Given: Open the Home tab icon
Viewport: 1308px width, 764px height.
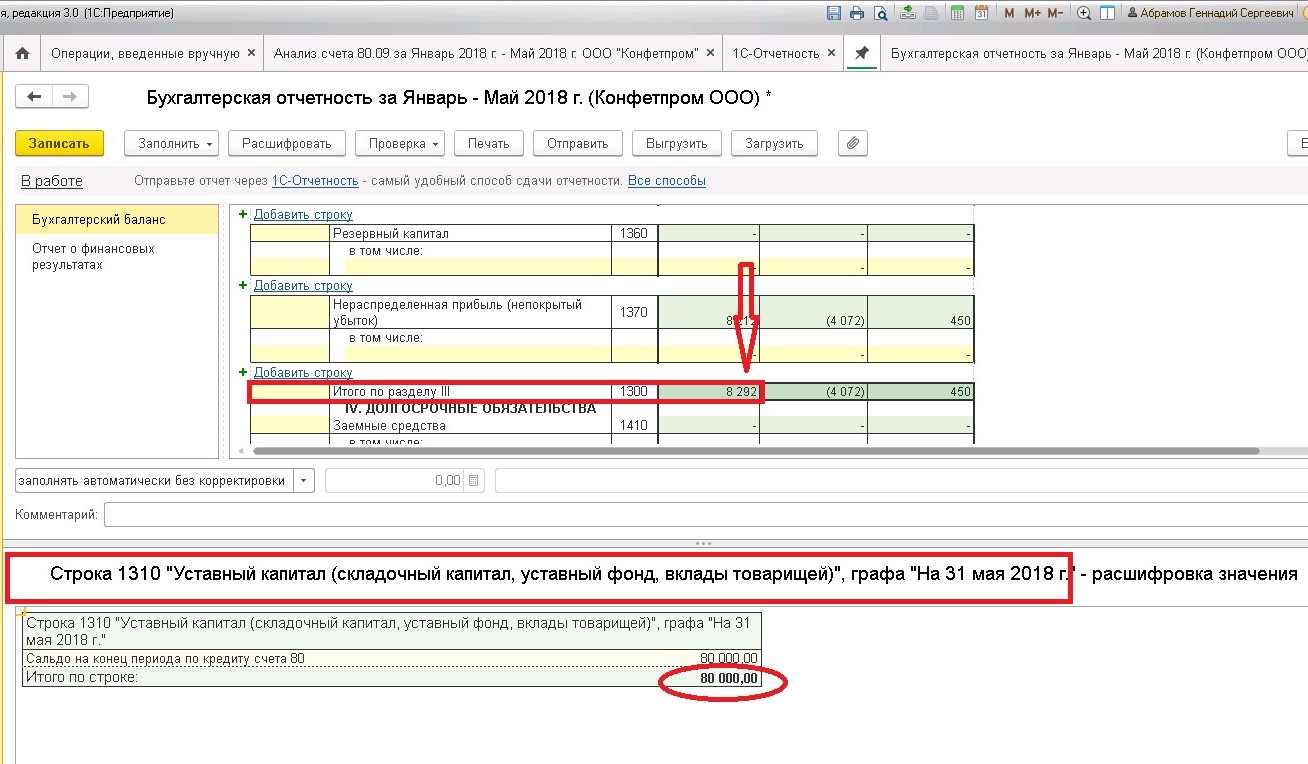Looking at the screenshot, I should tap(22, 53).
